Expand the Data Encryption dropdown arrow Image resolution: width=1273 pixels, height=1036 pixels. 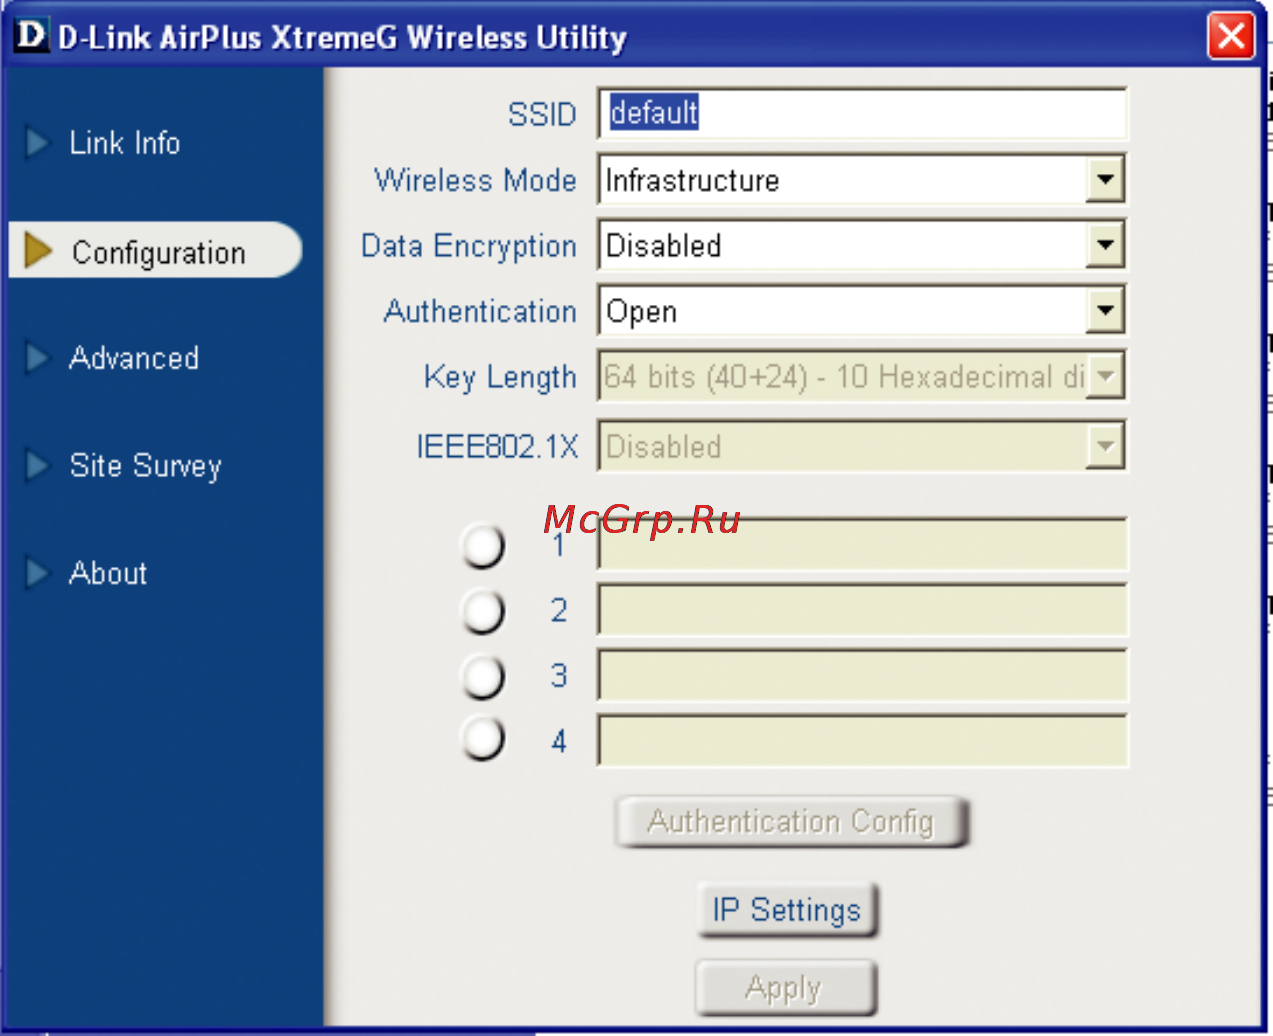(x=1105, y=245)
